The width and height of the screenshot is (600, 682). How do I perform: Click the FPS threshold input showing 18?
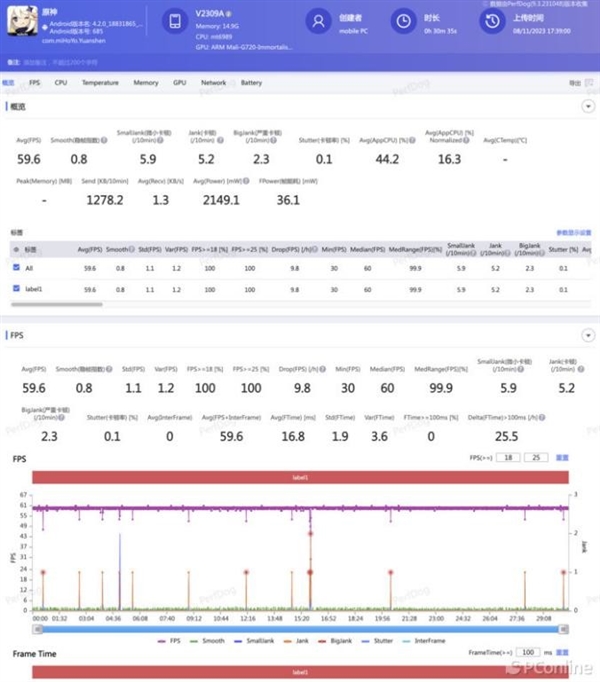[x=512, y=457]
